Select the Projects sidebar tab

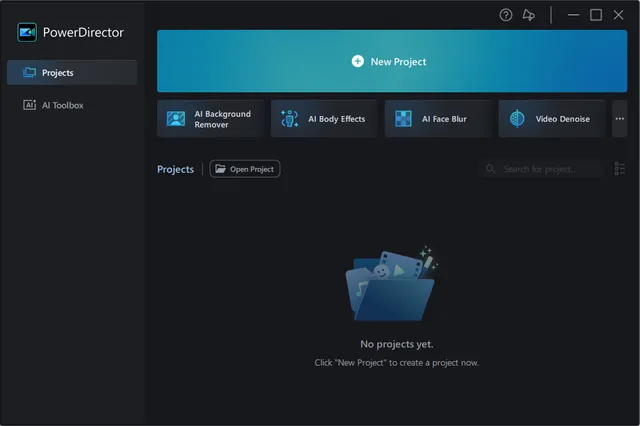point(71,73)
